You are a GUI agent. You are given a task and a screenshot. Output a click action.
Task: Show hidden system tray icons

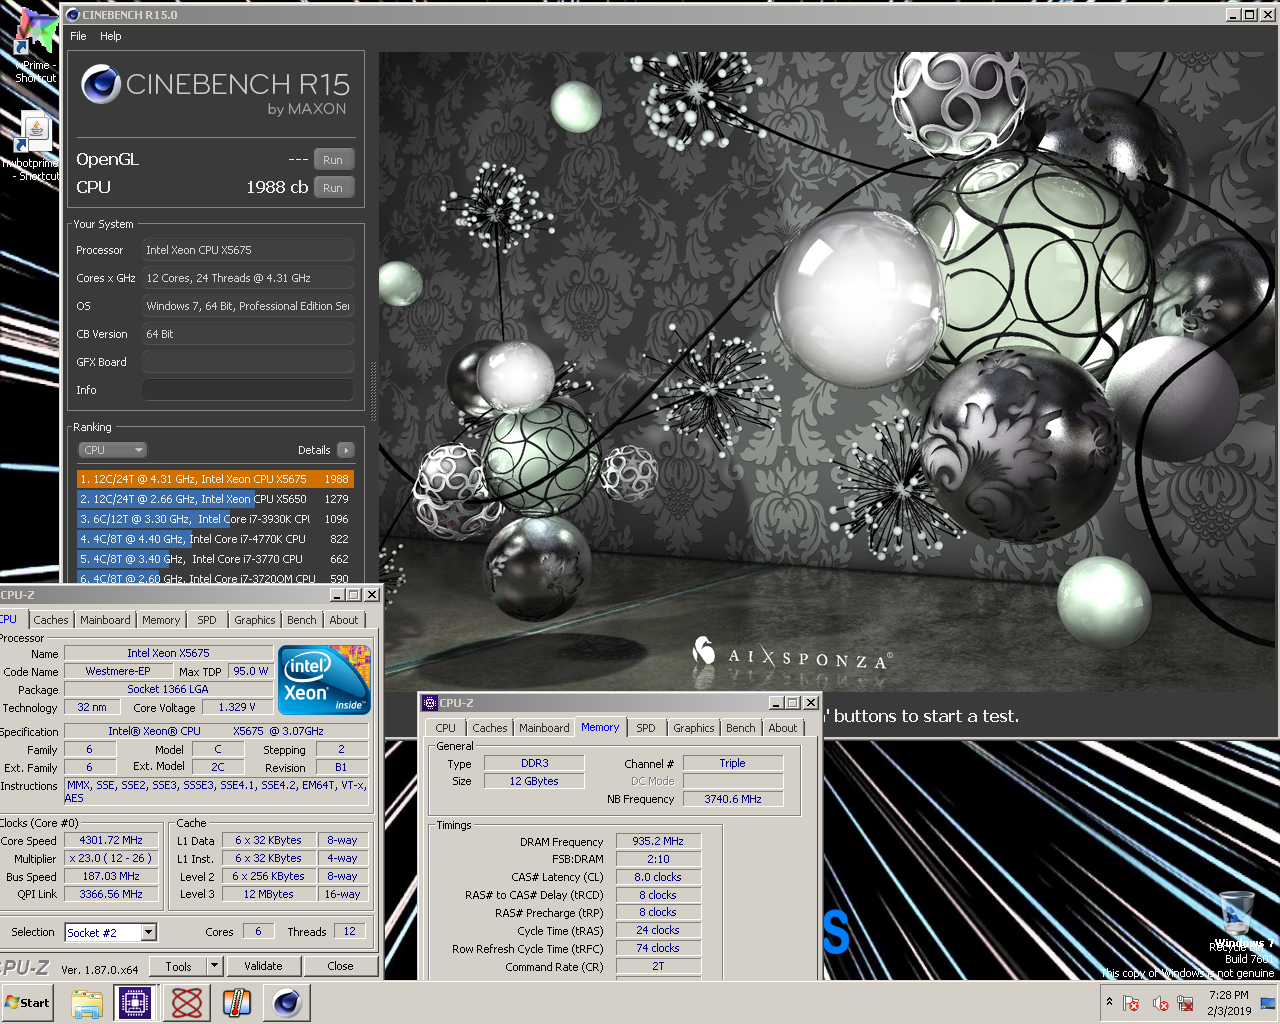click(x=1108, y=1002)
